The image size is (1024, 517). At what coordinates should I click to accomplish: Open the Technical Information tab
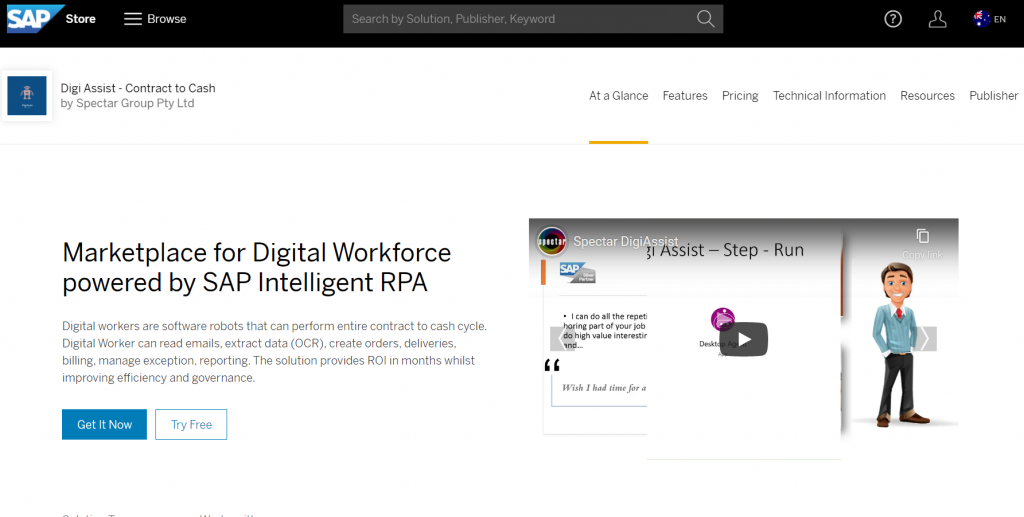coord(829,96)
